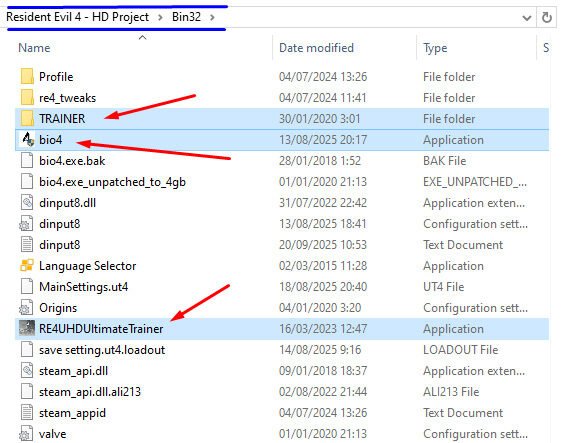
Task: Click the MainSettings.ut4 file icon
Action: [27, 287]
